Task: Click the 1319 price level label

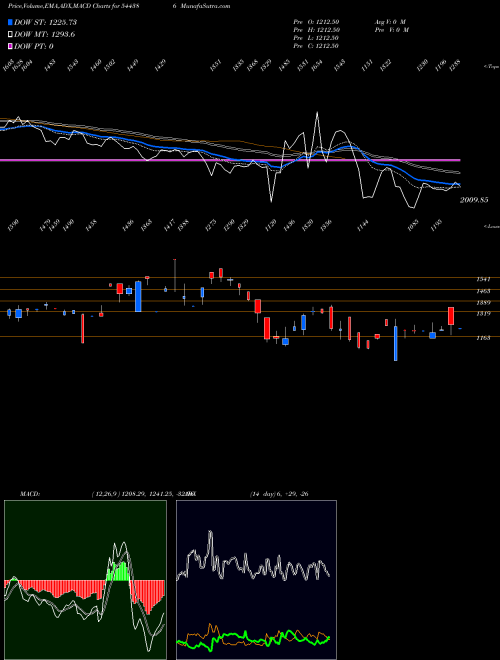Action: [483, 314]
